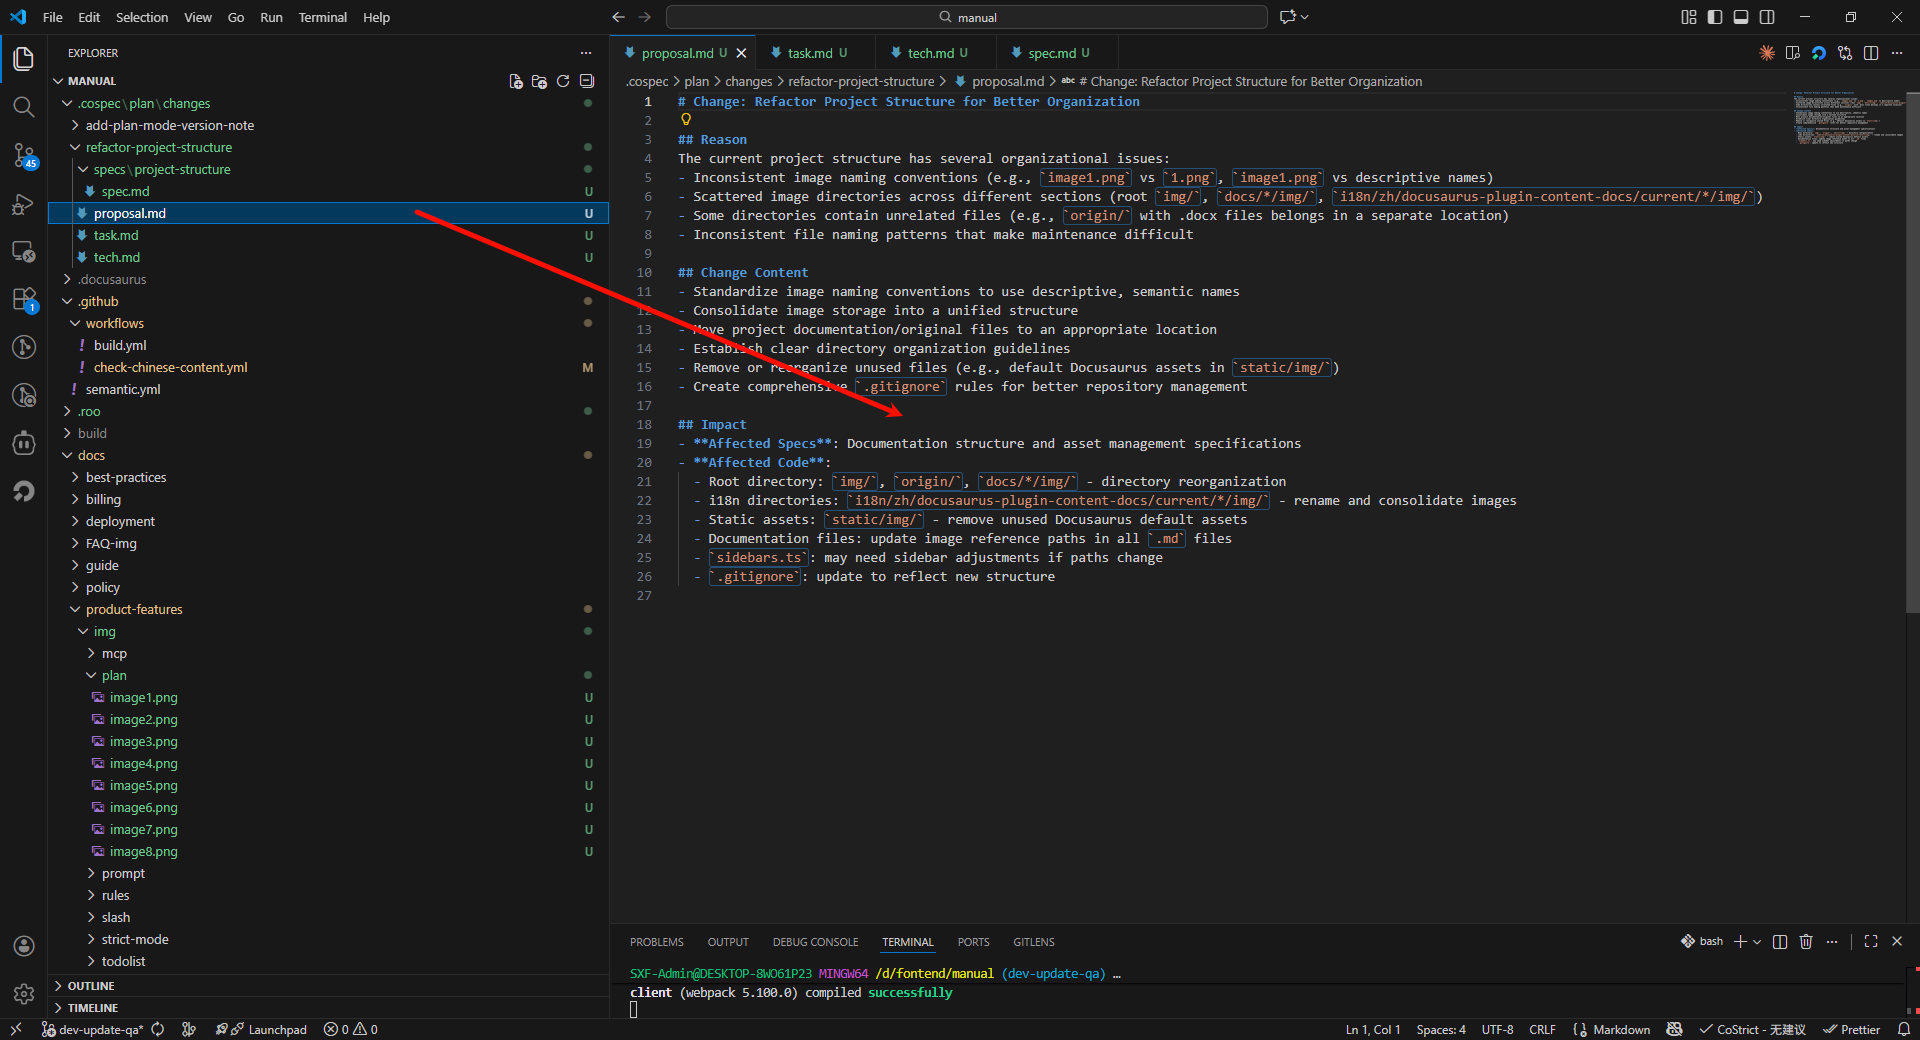The height and width of the screenshot is (1040, 1920).
Task: Kill the terminal with trash icon
Action: 1806,941
